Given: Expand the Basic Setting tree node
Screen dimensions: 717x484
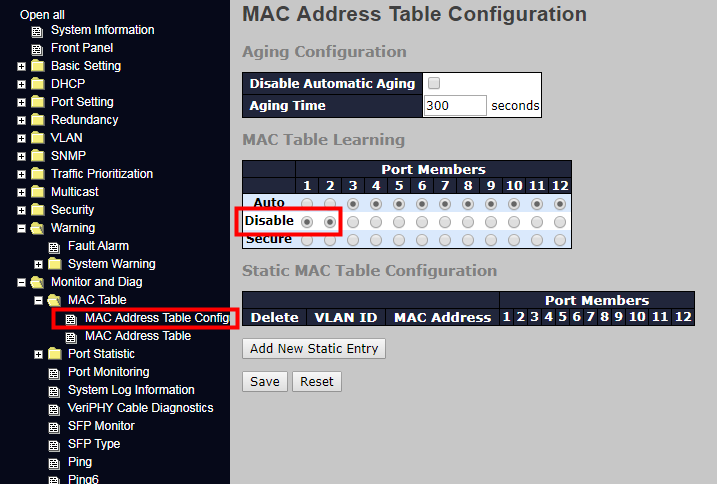Looking at the screenshot, I should 21,67.
